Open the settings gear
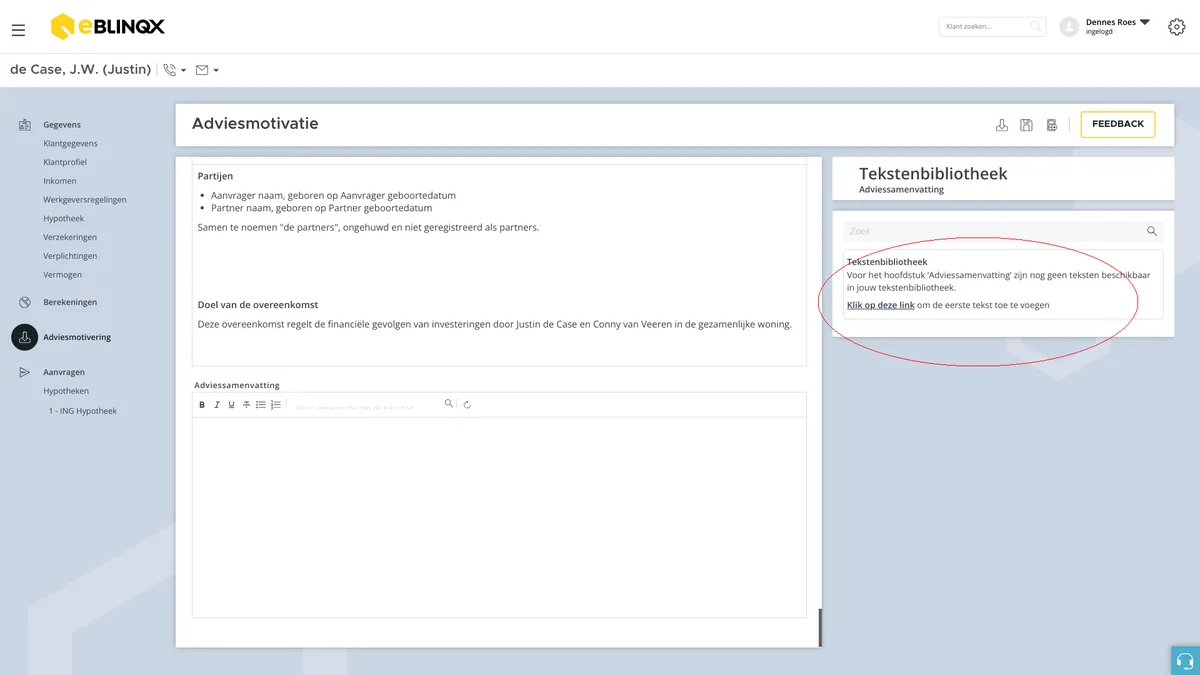This screenshot has width=1200, height=675. (x=1177, y=27)
